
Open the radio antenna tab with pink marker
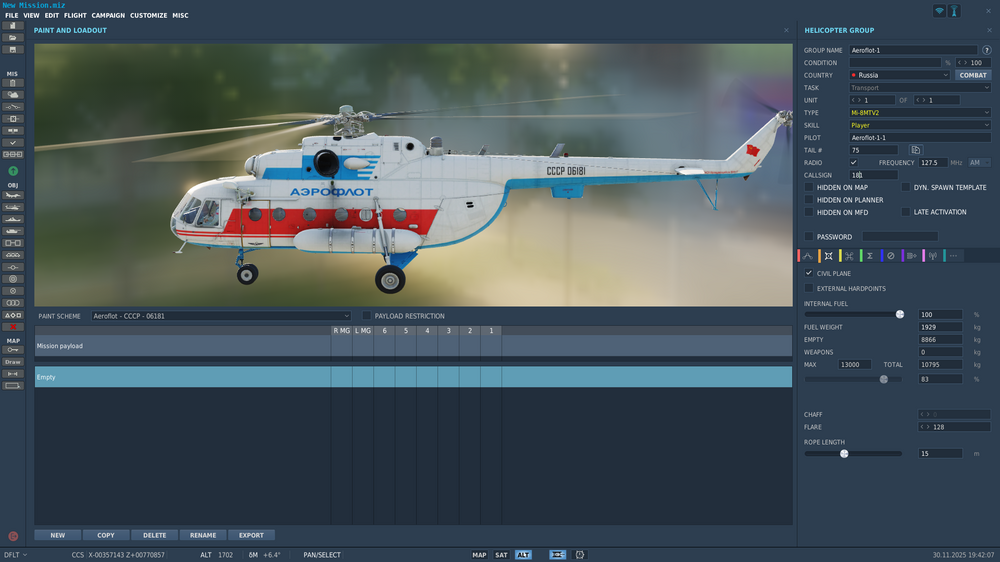[x=932, y=256]
